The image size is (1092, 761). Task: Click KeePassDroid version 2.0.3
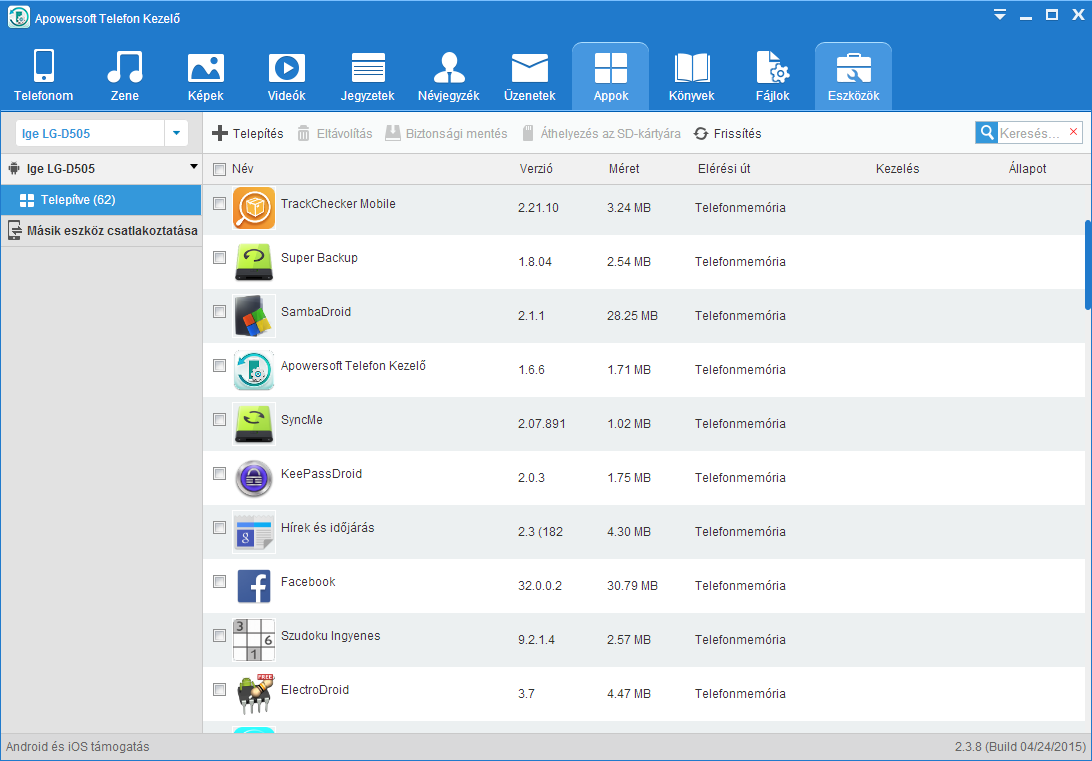[531, 478]
